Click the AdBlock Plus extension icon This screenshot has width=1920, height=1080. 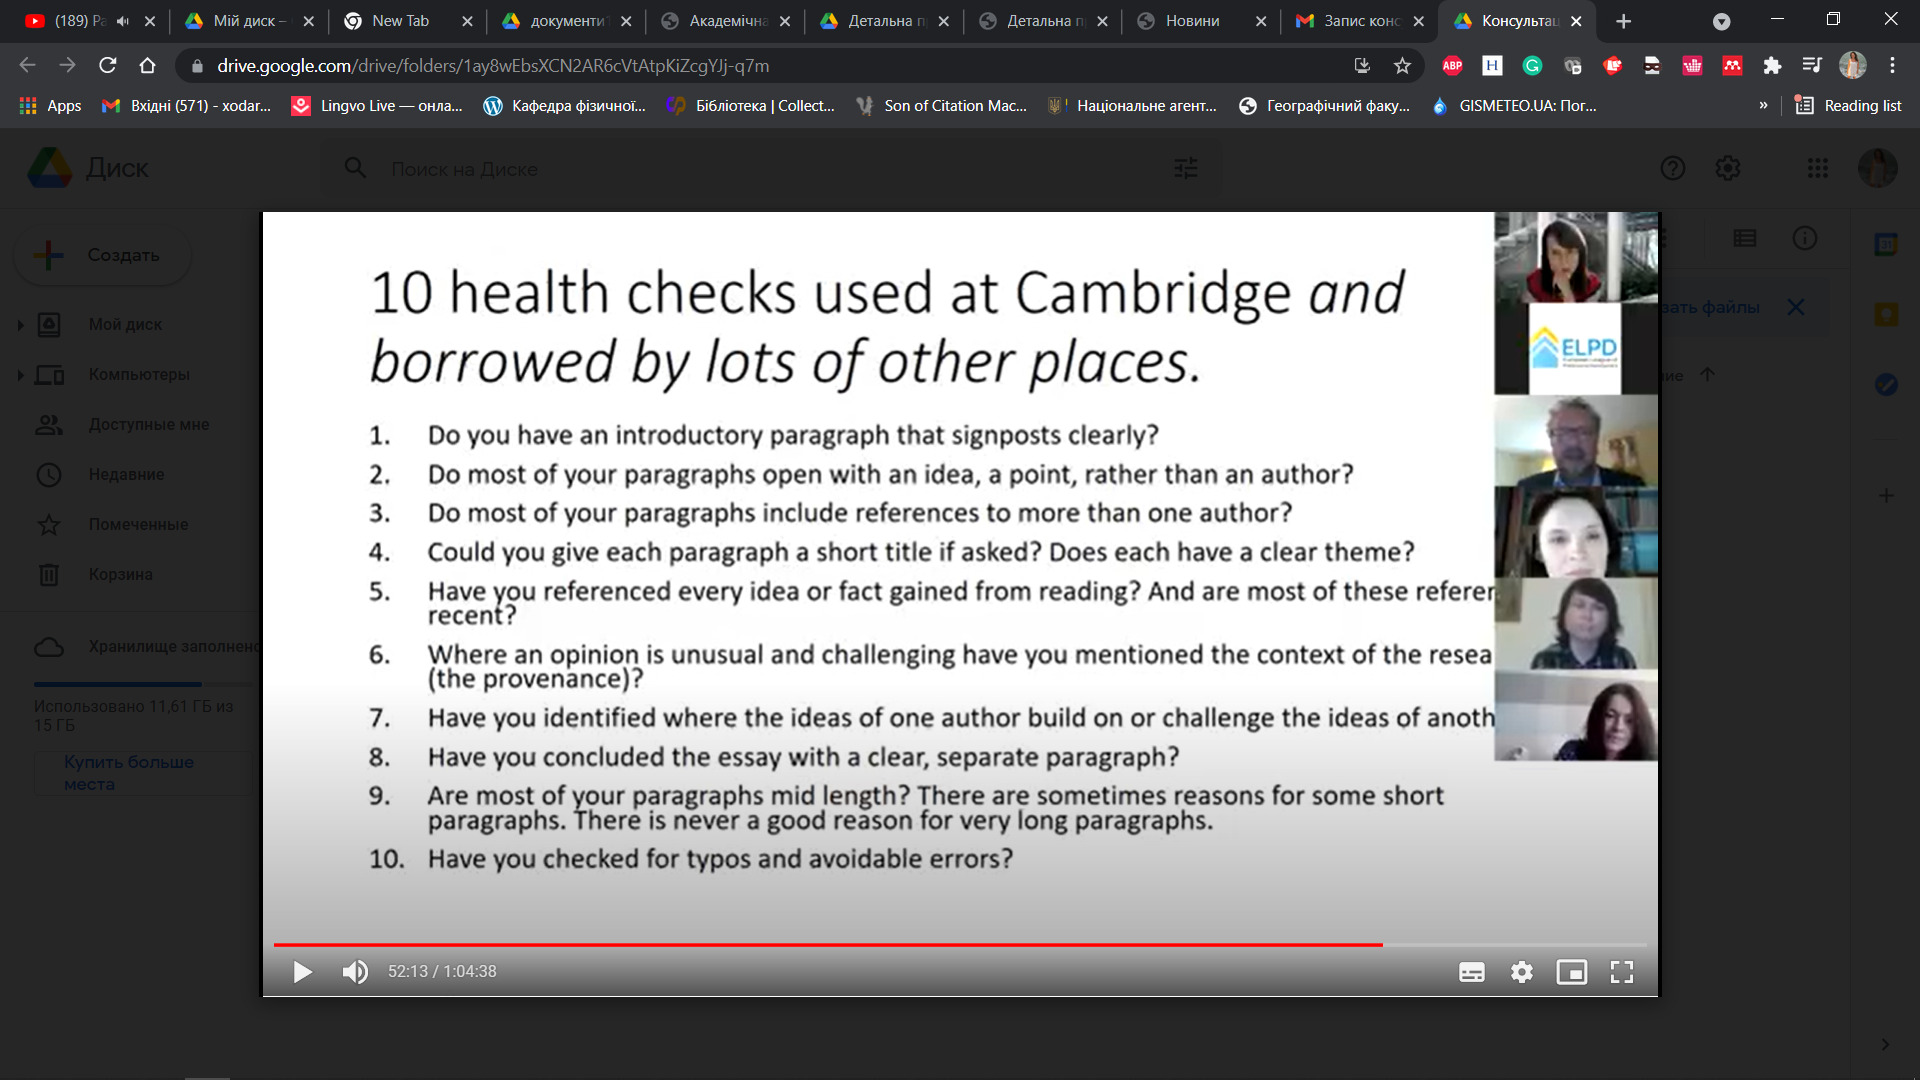click(x=1452, y=66)
